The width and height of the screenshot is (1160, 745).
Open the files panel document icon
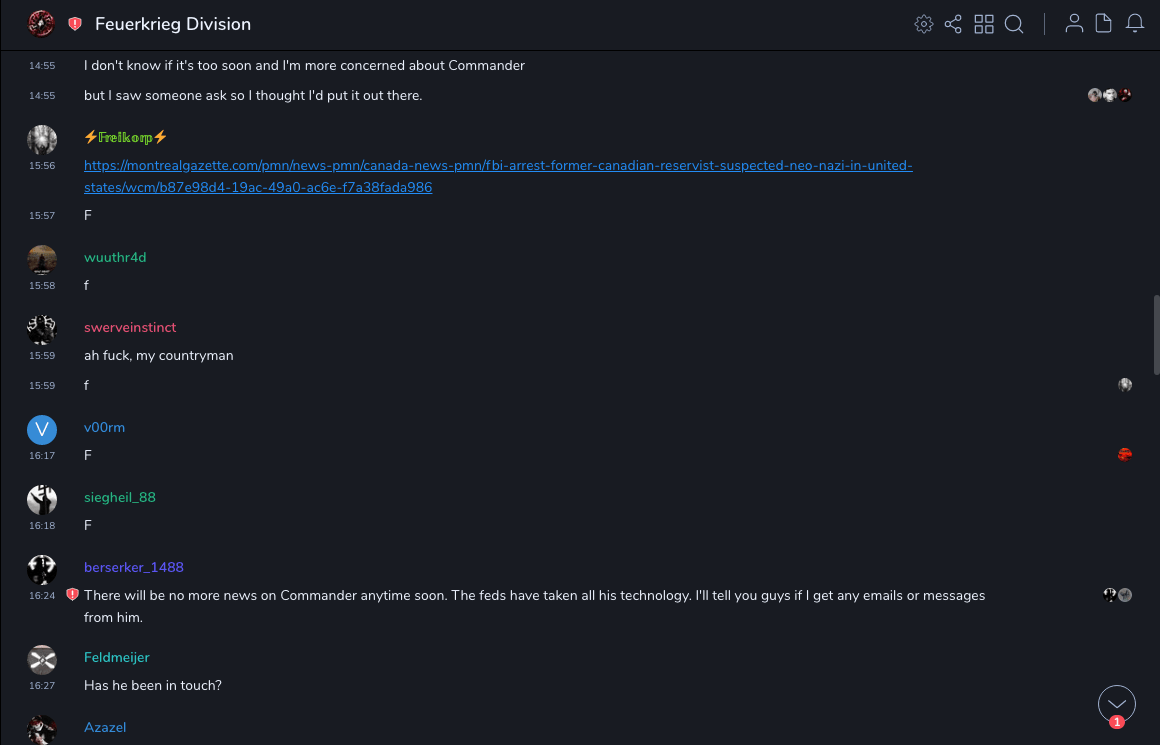(x=1104, y=24)
